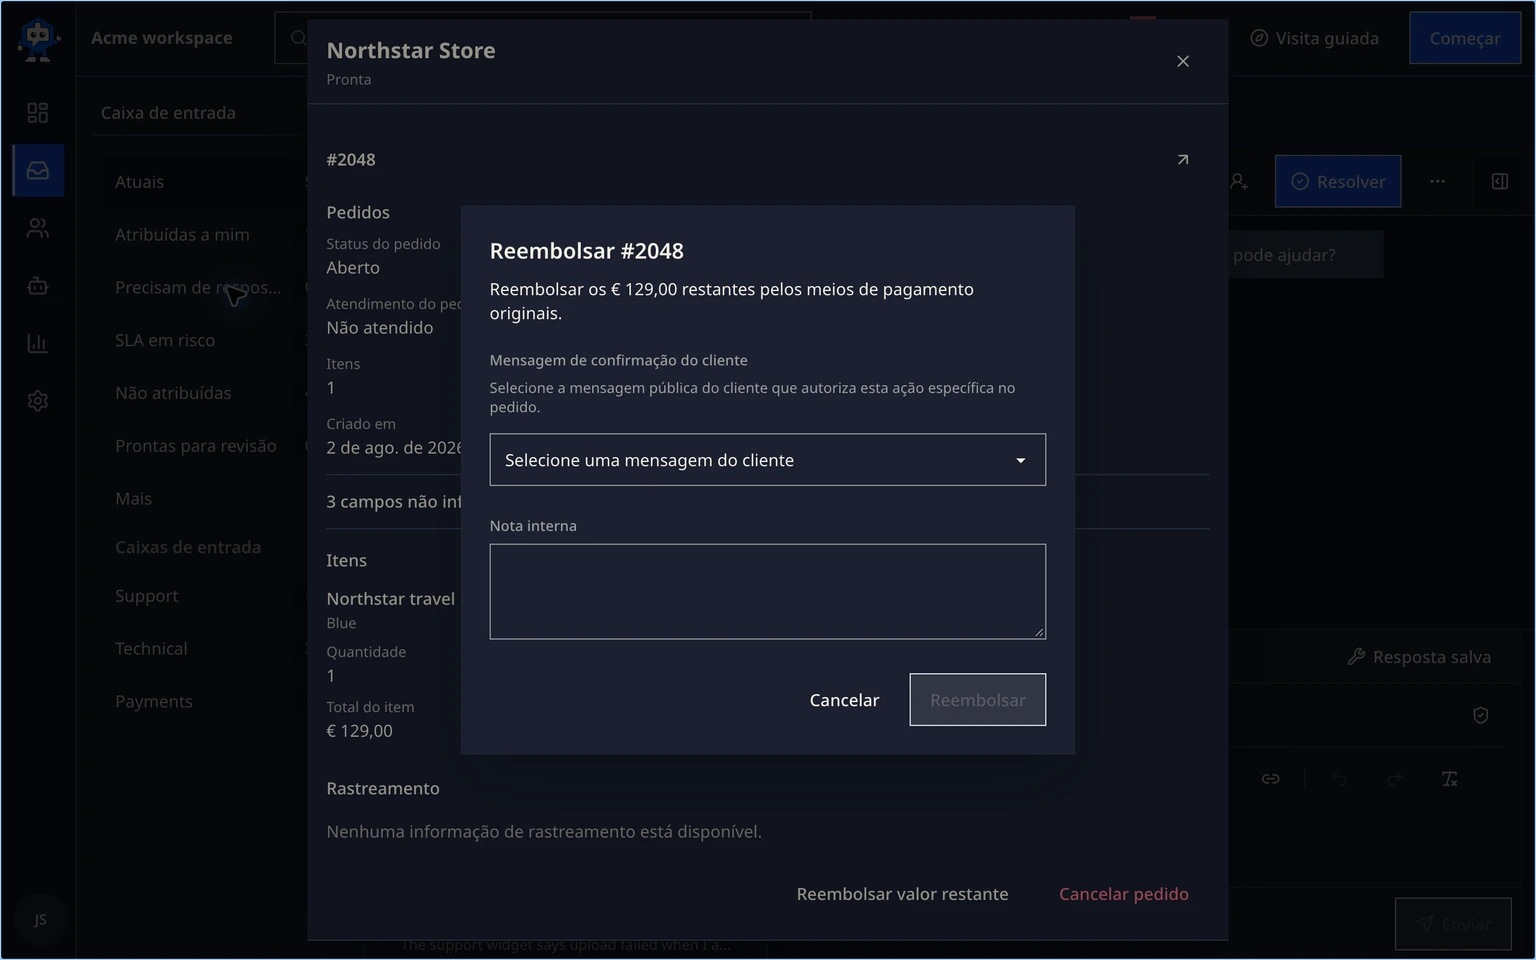
Task: Select the inbox icon in left sidebar
Action: point(38,170)
